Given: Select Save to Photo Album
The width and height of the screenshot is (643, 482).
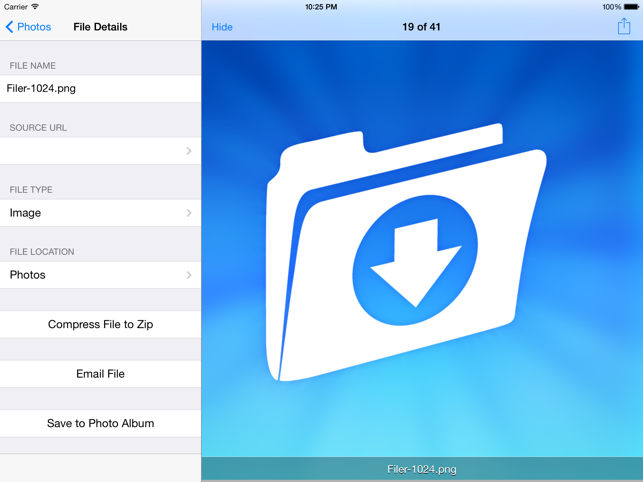Looking at the screenshot, I should coord(100,423).
